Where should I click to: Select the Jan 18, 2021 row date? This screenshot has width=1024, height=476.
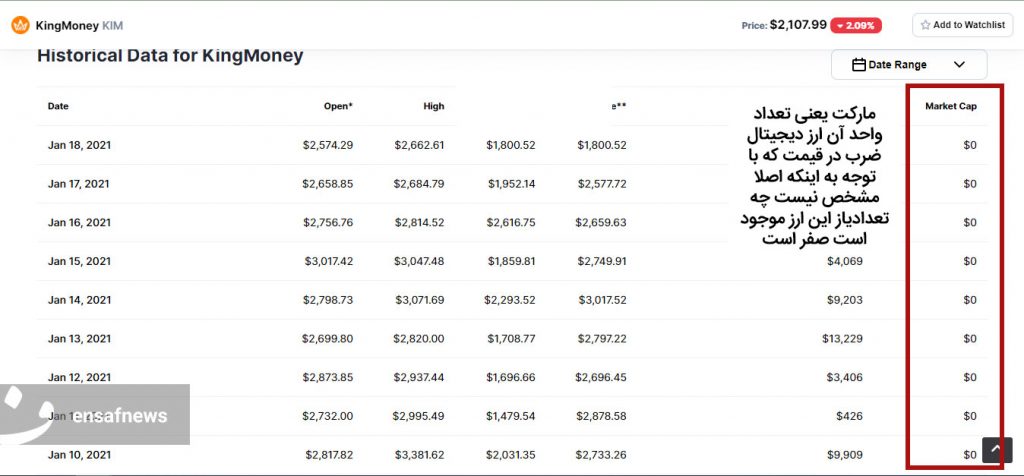coord(79,145)
